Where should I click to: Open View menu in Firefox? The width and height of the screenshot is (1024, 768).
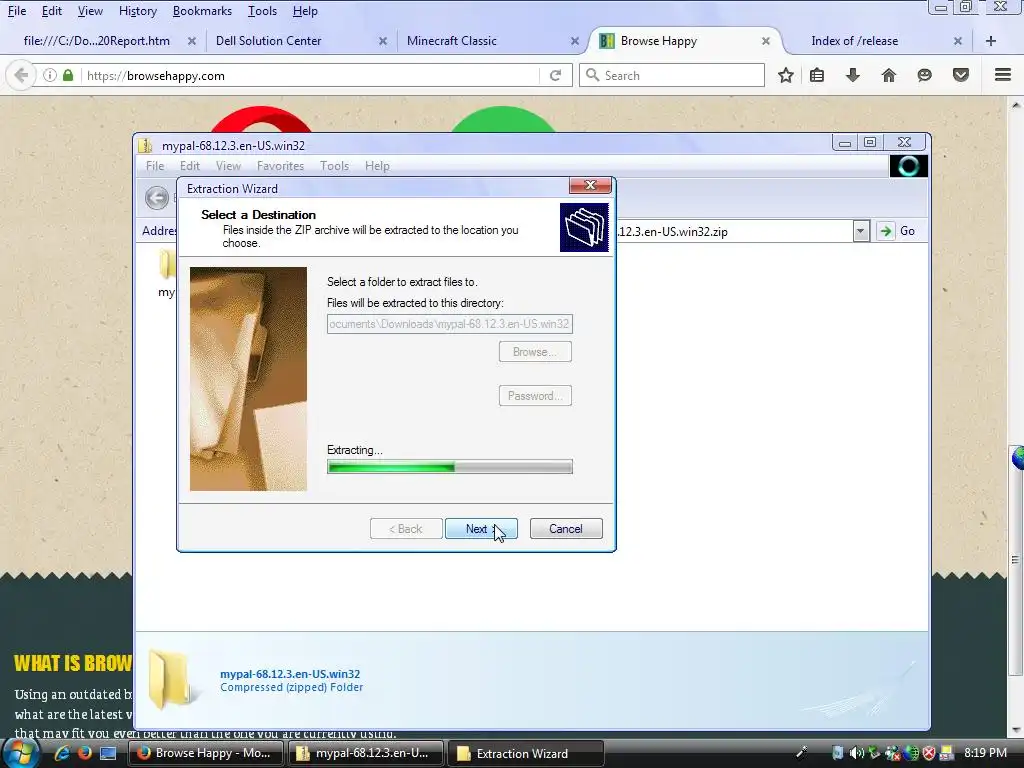point(90,11)
